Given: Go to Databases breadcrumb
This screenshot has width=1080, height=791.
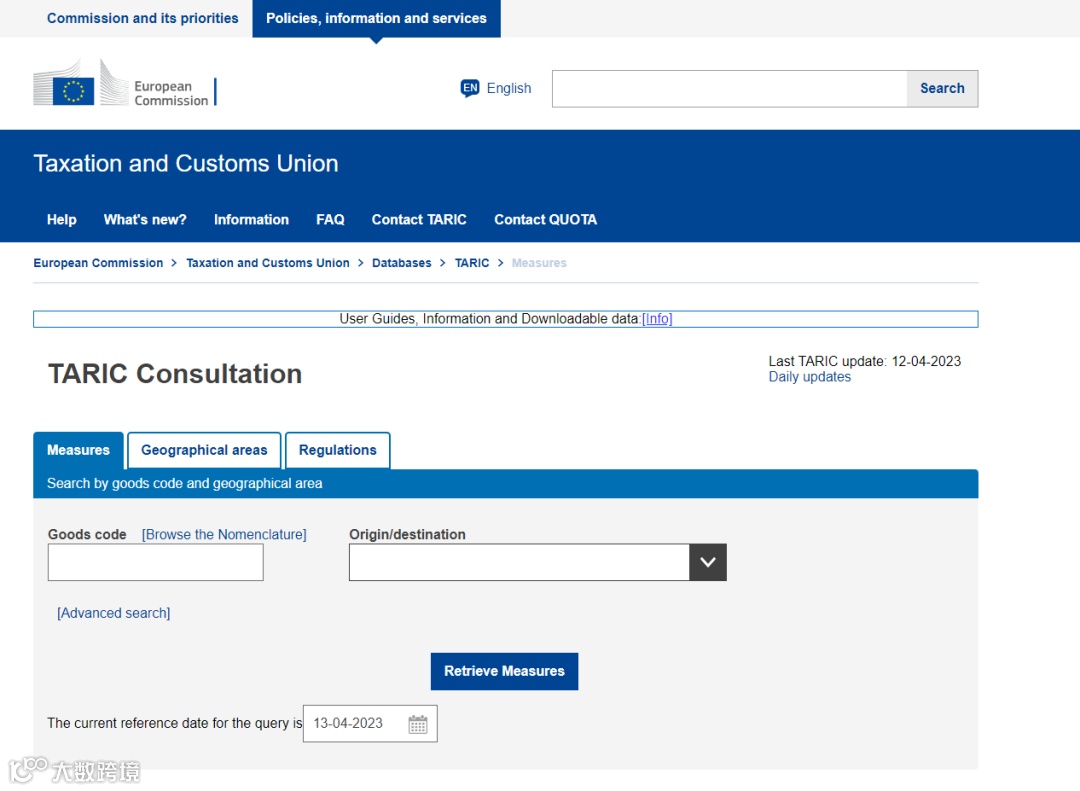Looking at the screenshot, I should click(402, 263).
